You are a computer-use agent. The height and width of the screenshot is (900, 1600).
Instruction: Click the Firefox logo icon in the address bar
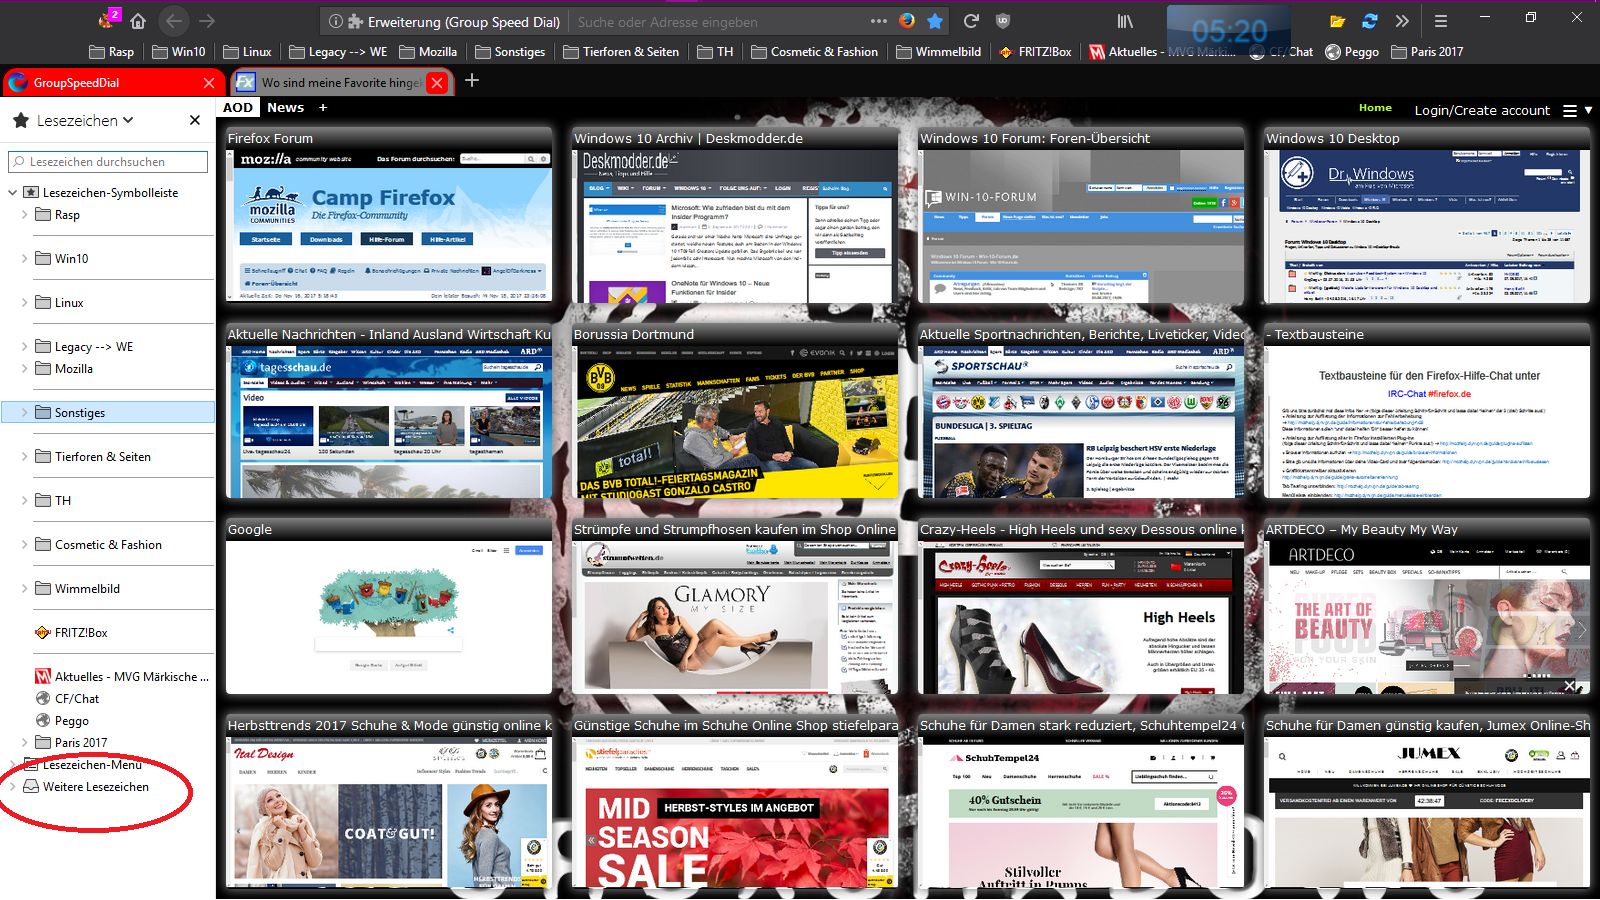pos(907,21)
